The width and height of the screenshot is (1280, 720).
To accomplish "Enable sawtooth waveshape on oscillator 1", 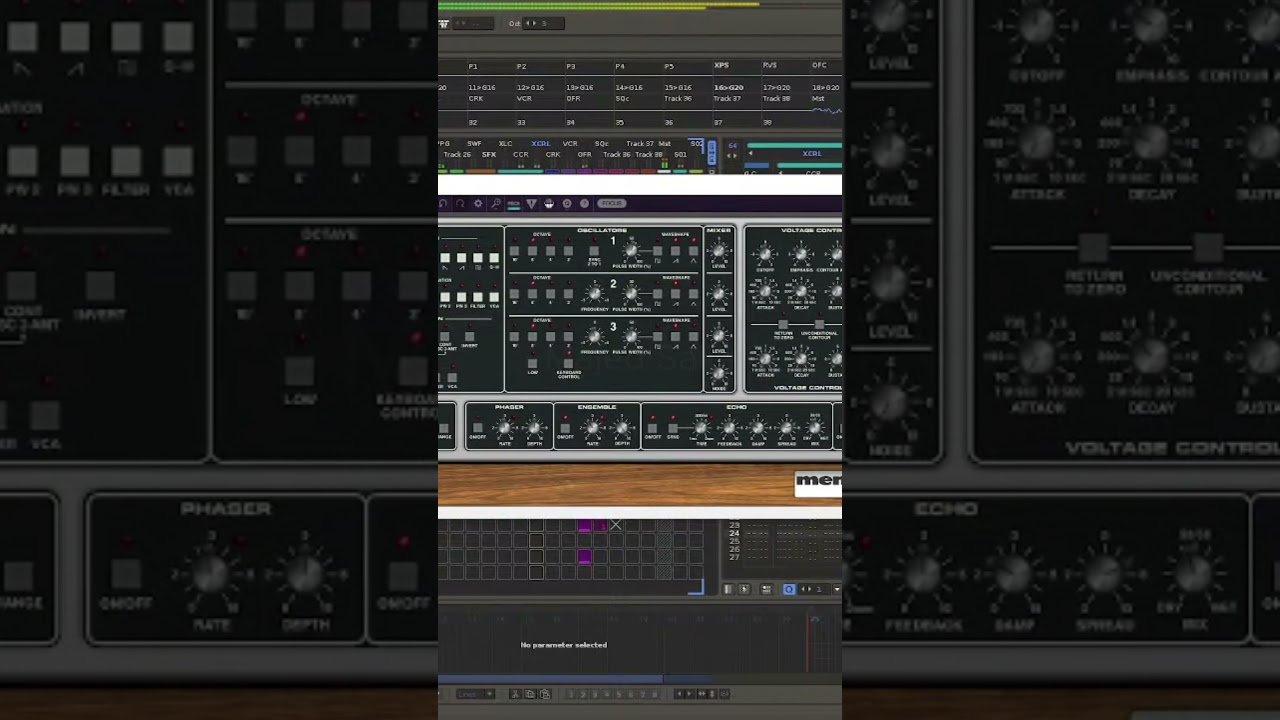I will pyautogui.click(x=675, y=251).
